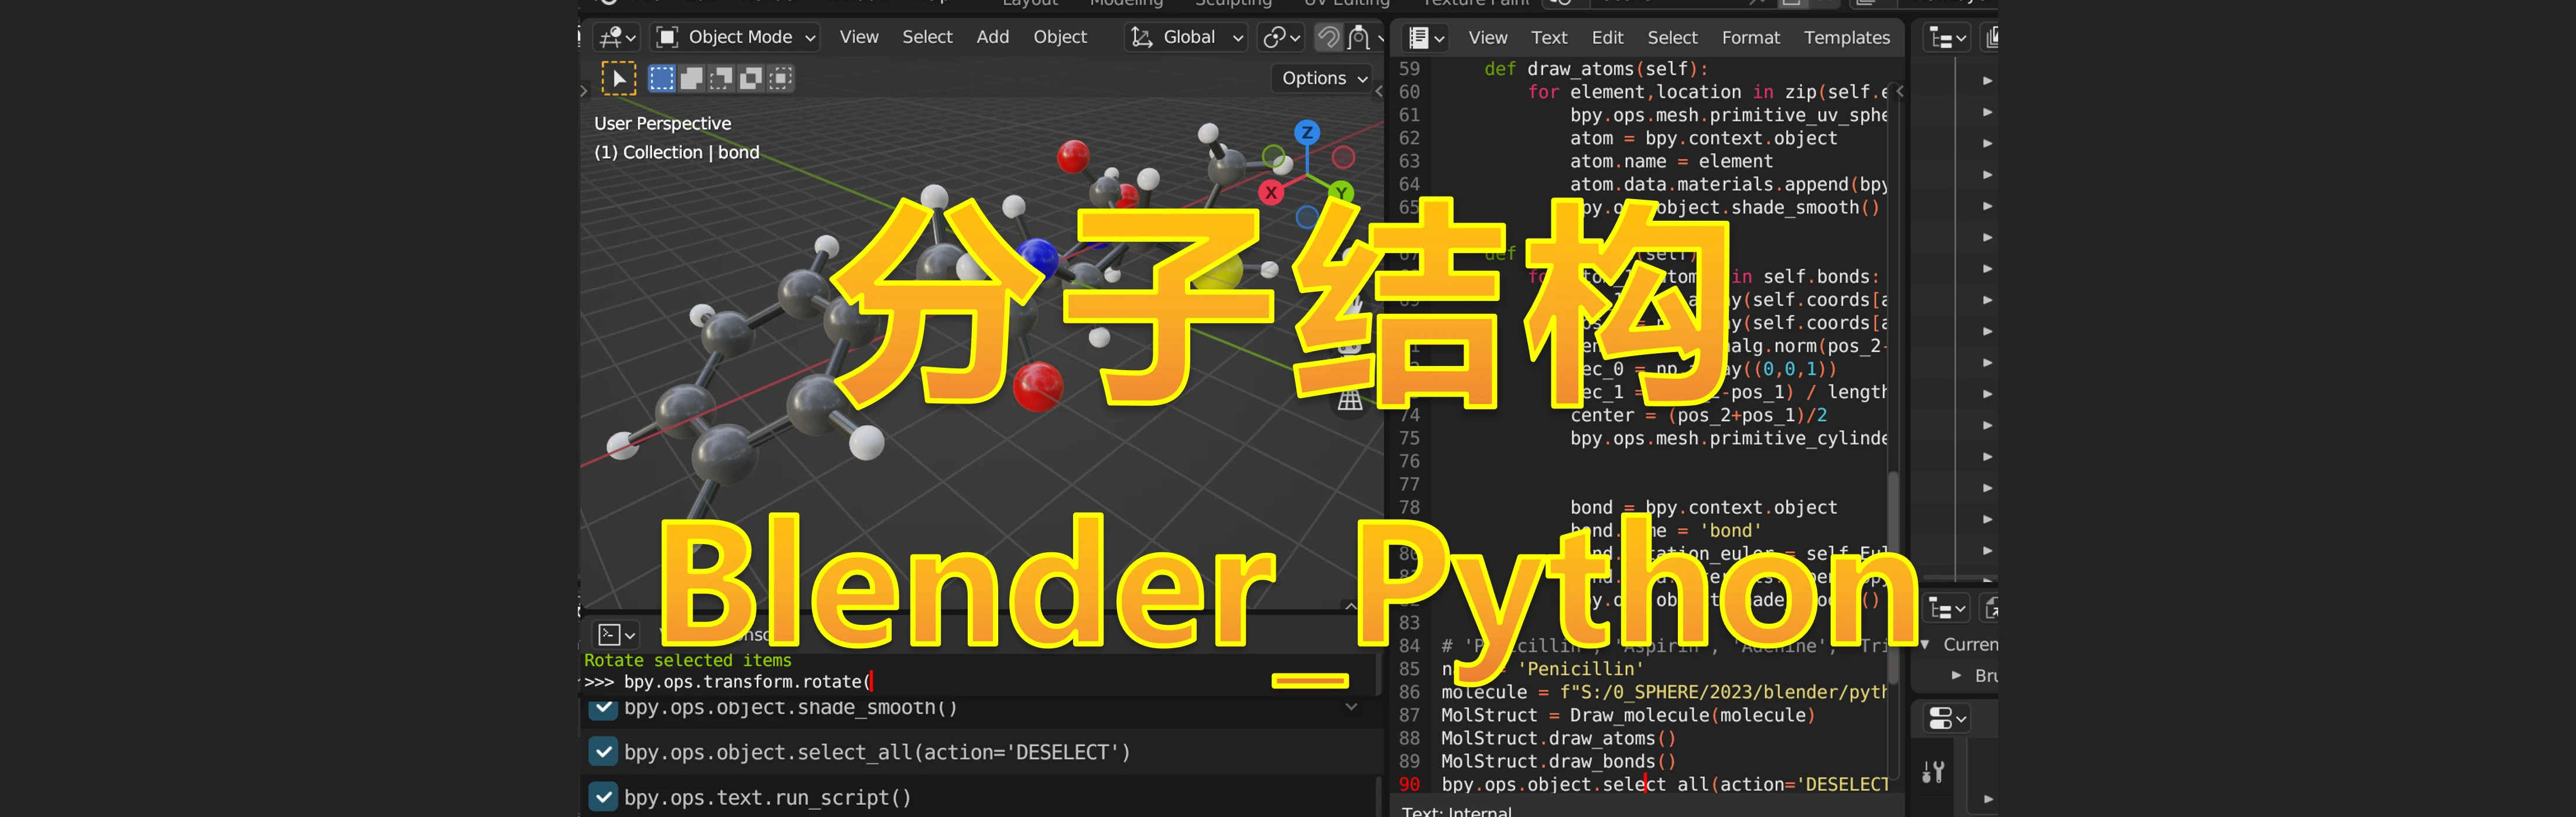Open the View menu in the viewport
Viewport: 2576px width, 817px height.
click(858, 37)
